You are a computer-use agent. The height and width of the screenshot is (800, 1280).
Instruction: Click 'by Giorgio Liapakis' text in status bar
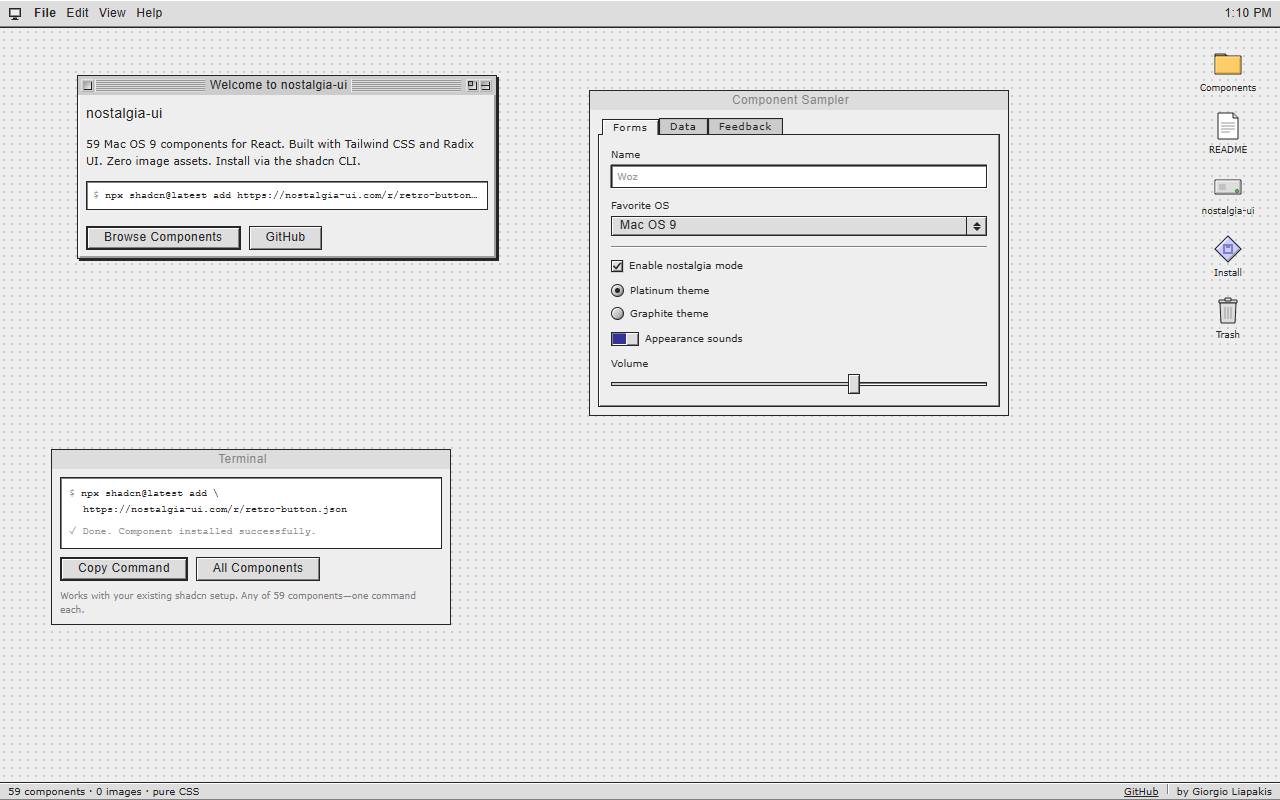tap(1224, 791)
